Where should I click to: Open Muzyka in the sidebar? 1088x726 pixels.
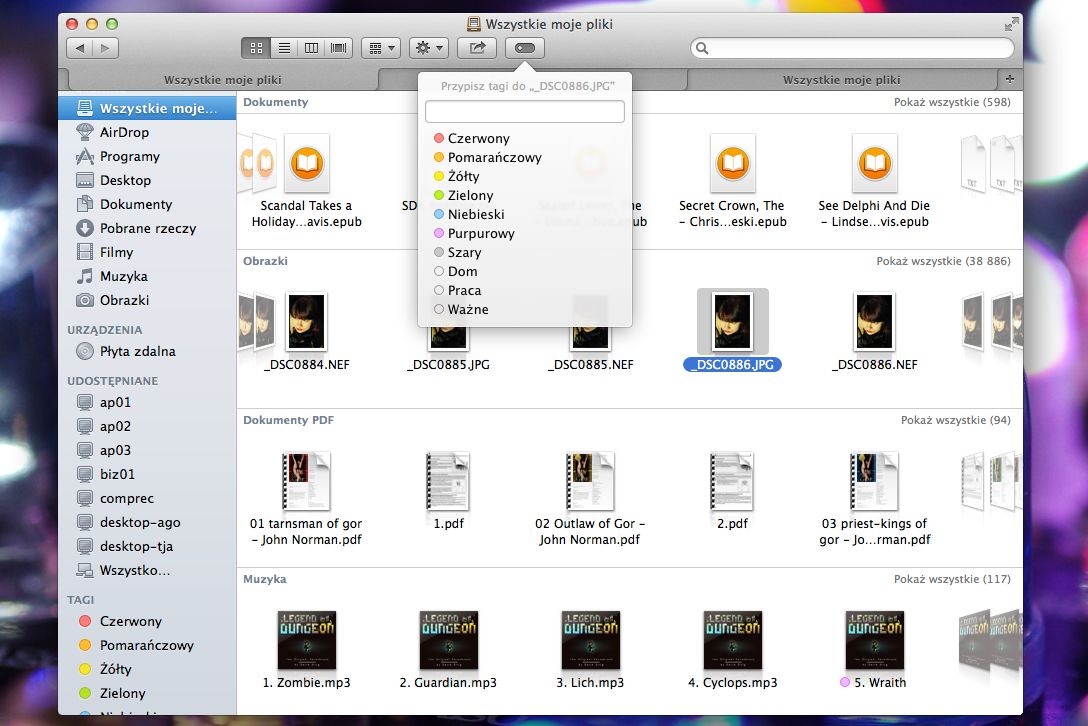(147, 276)
